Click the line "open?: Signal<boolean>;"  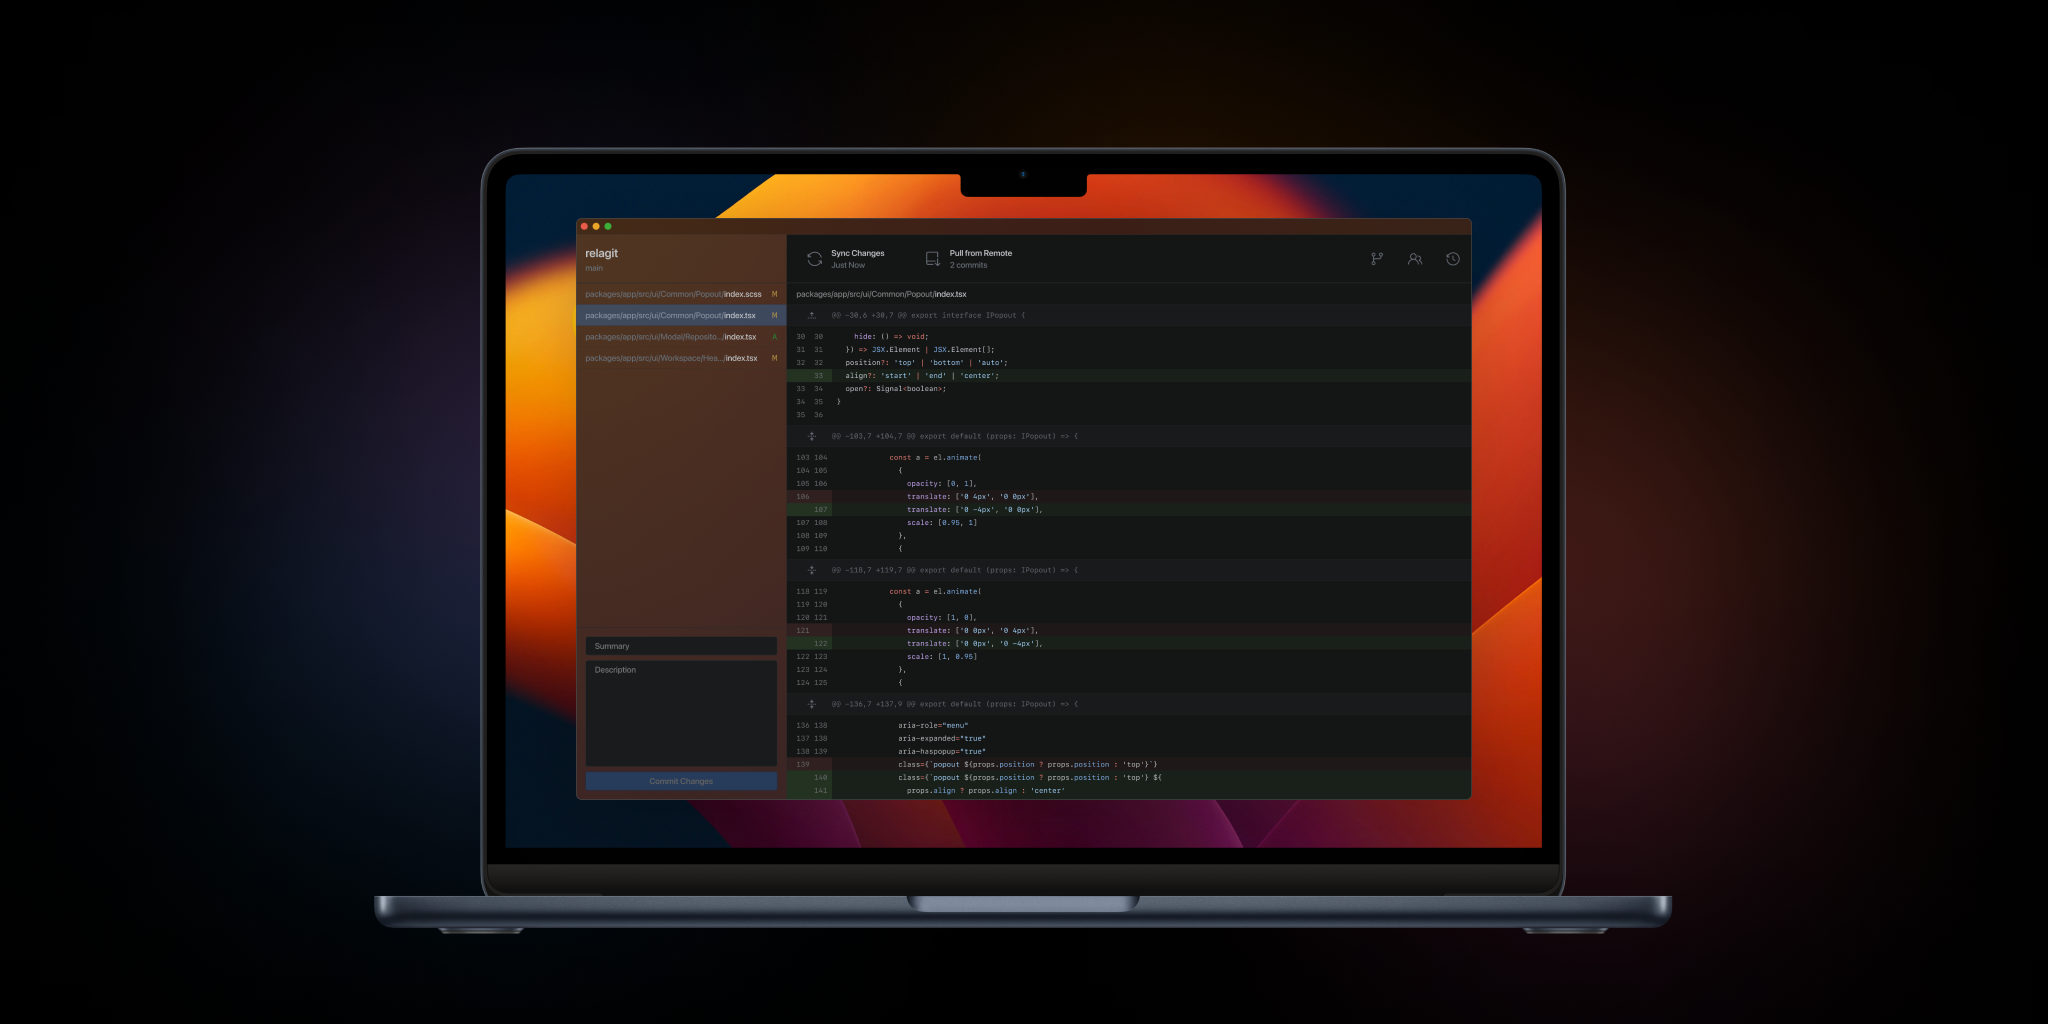(1129, 389)
